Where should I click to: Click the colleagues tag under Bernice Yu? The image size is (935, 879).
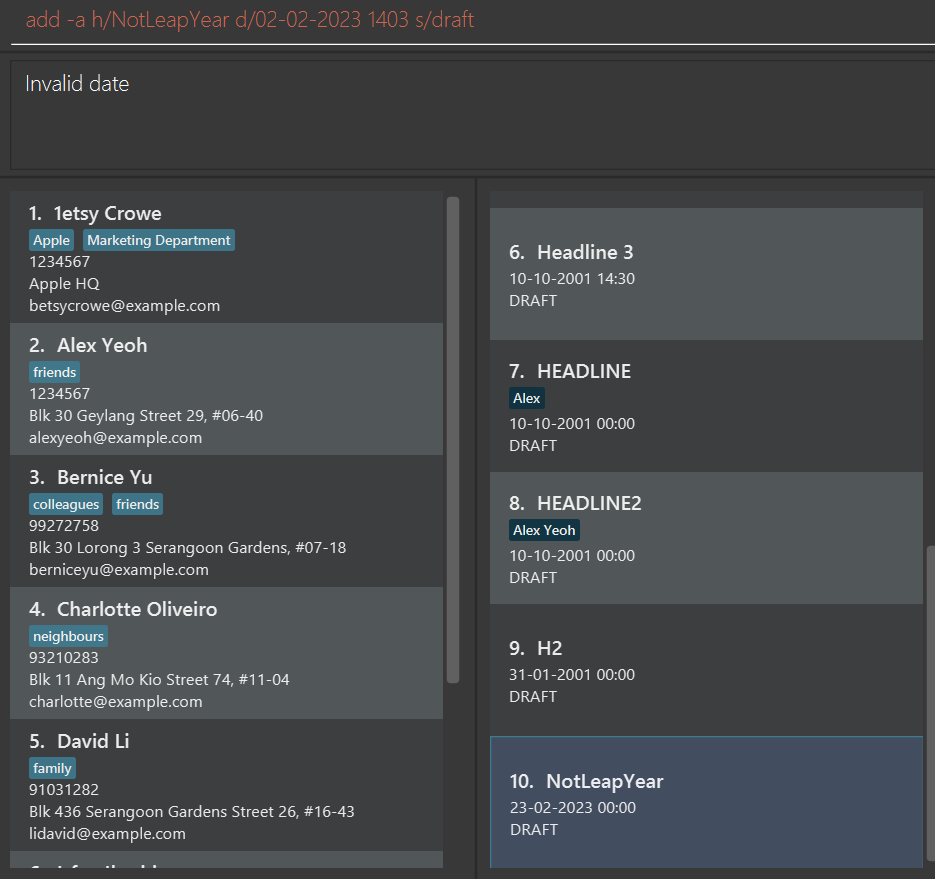coord(66,505)
